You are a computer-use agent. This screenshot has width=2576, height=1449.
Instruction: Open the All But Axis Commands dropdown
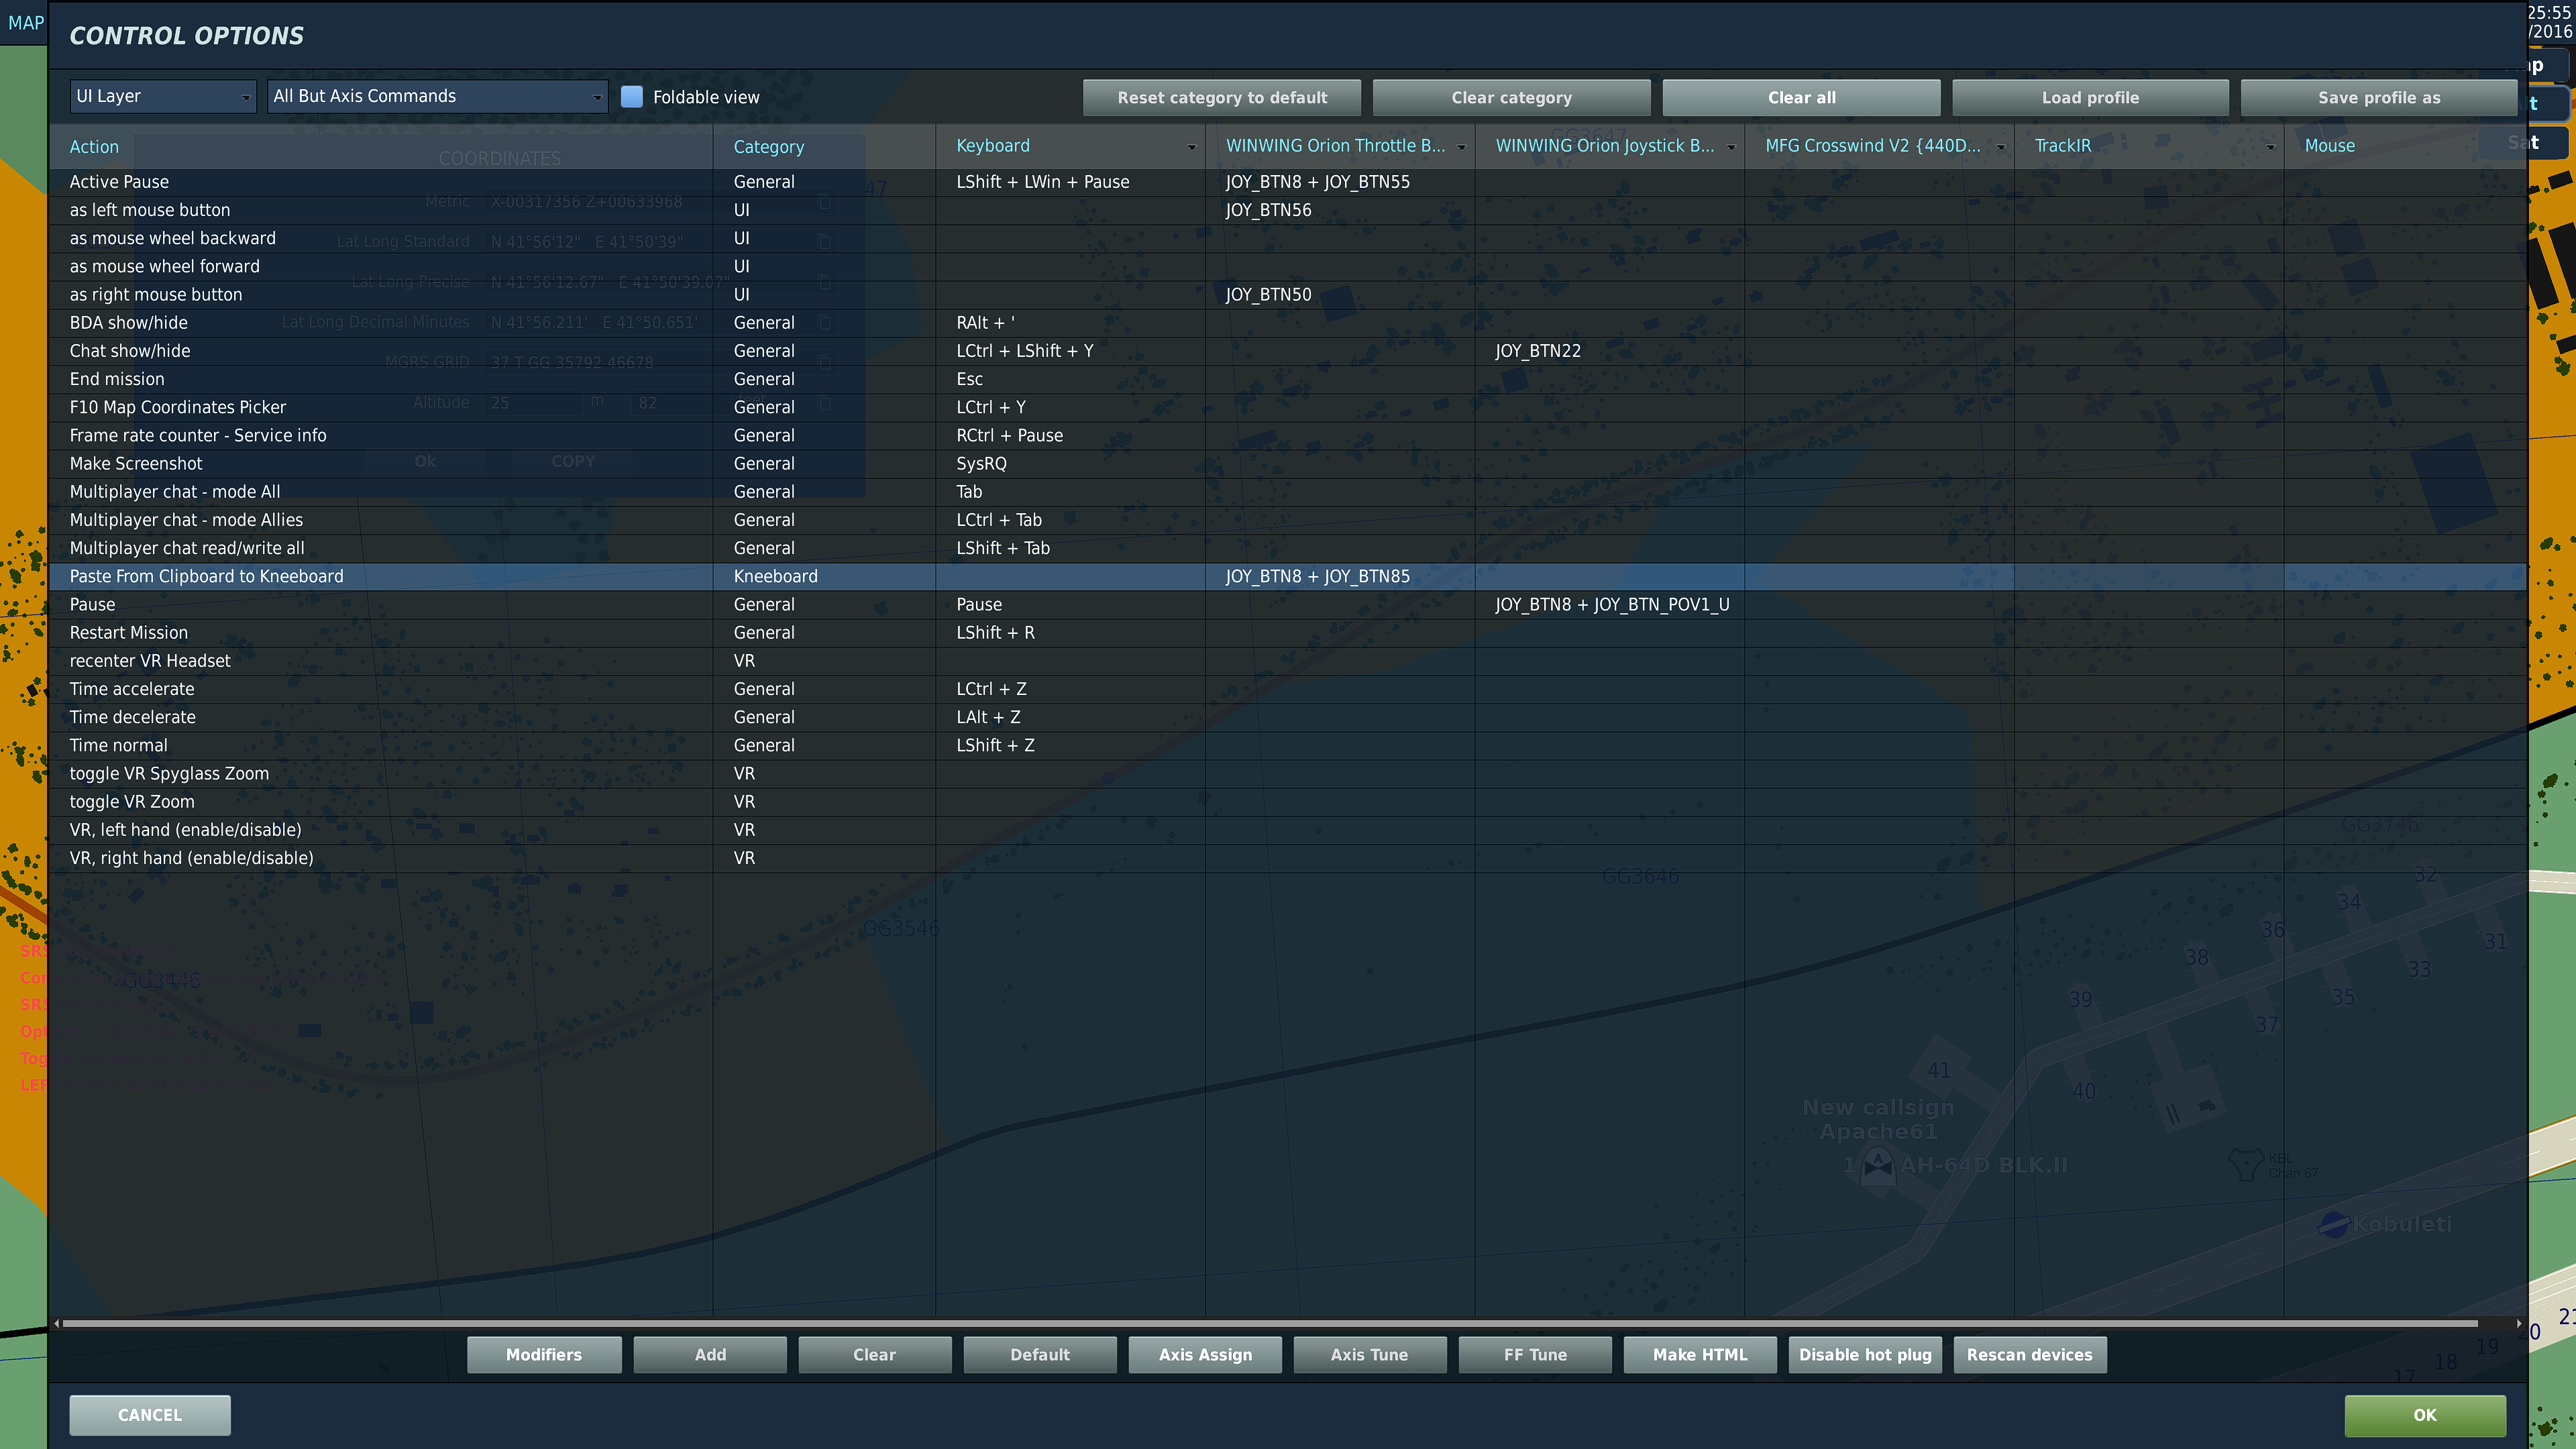pos(437,97)
